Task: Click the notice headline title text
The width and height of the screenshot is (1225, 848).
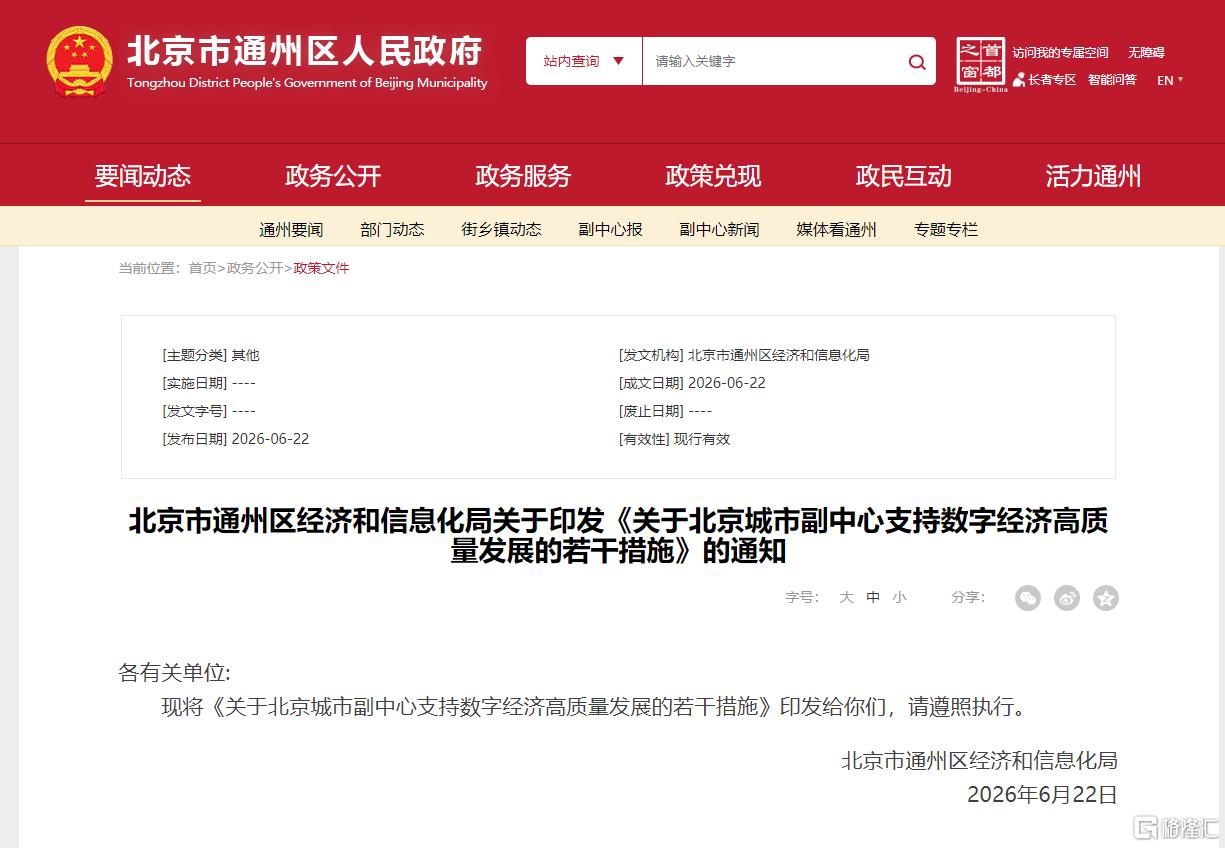Action: pyautogui.click(x=618, y=536)
